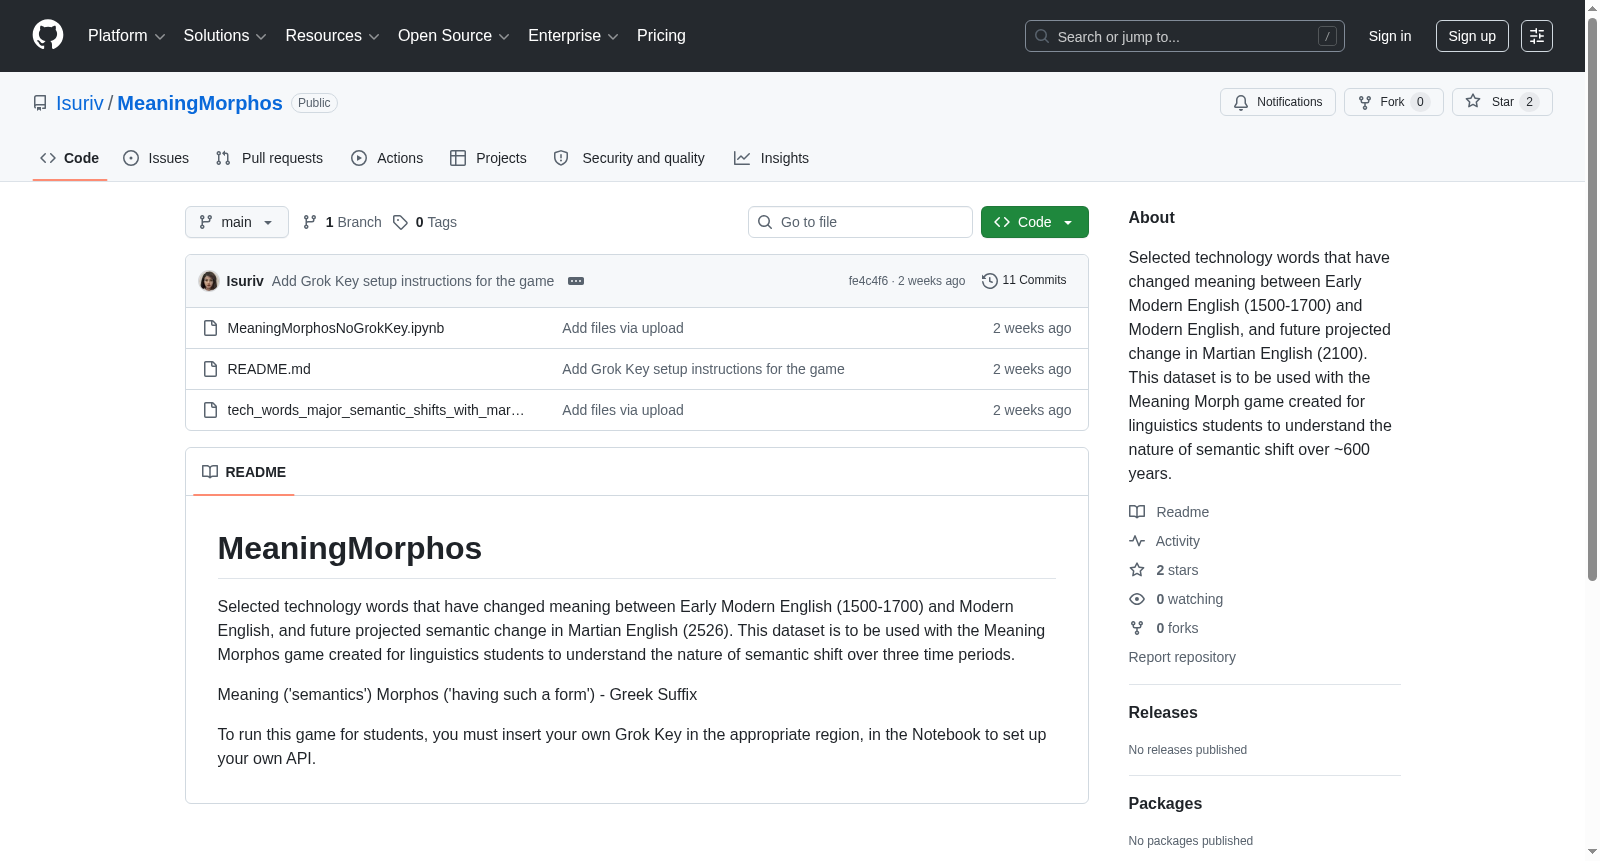
Task: Open the command palette icon button
Action: (1537, 36)
